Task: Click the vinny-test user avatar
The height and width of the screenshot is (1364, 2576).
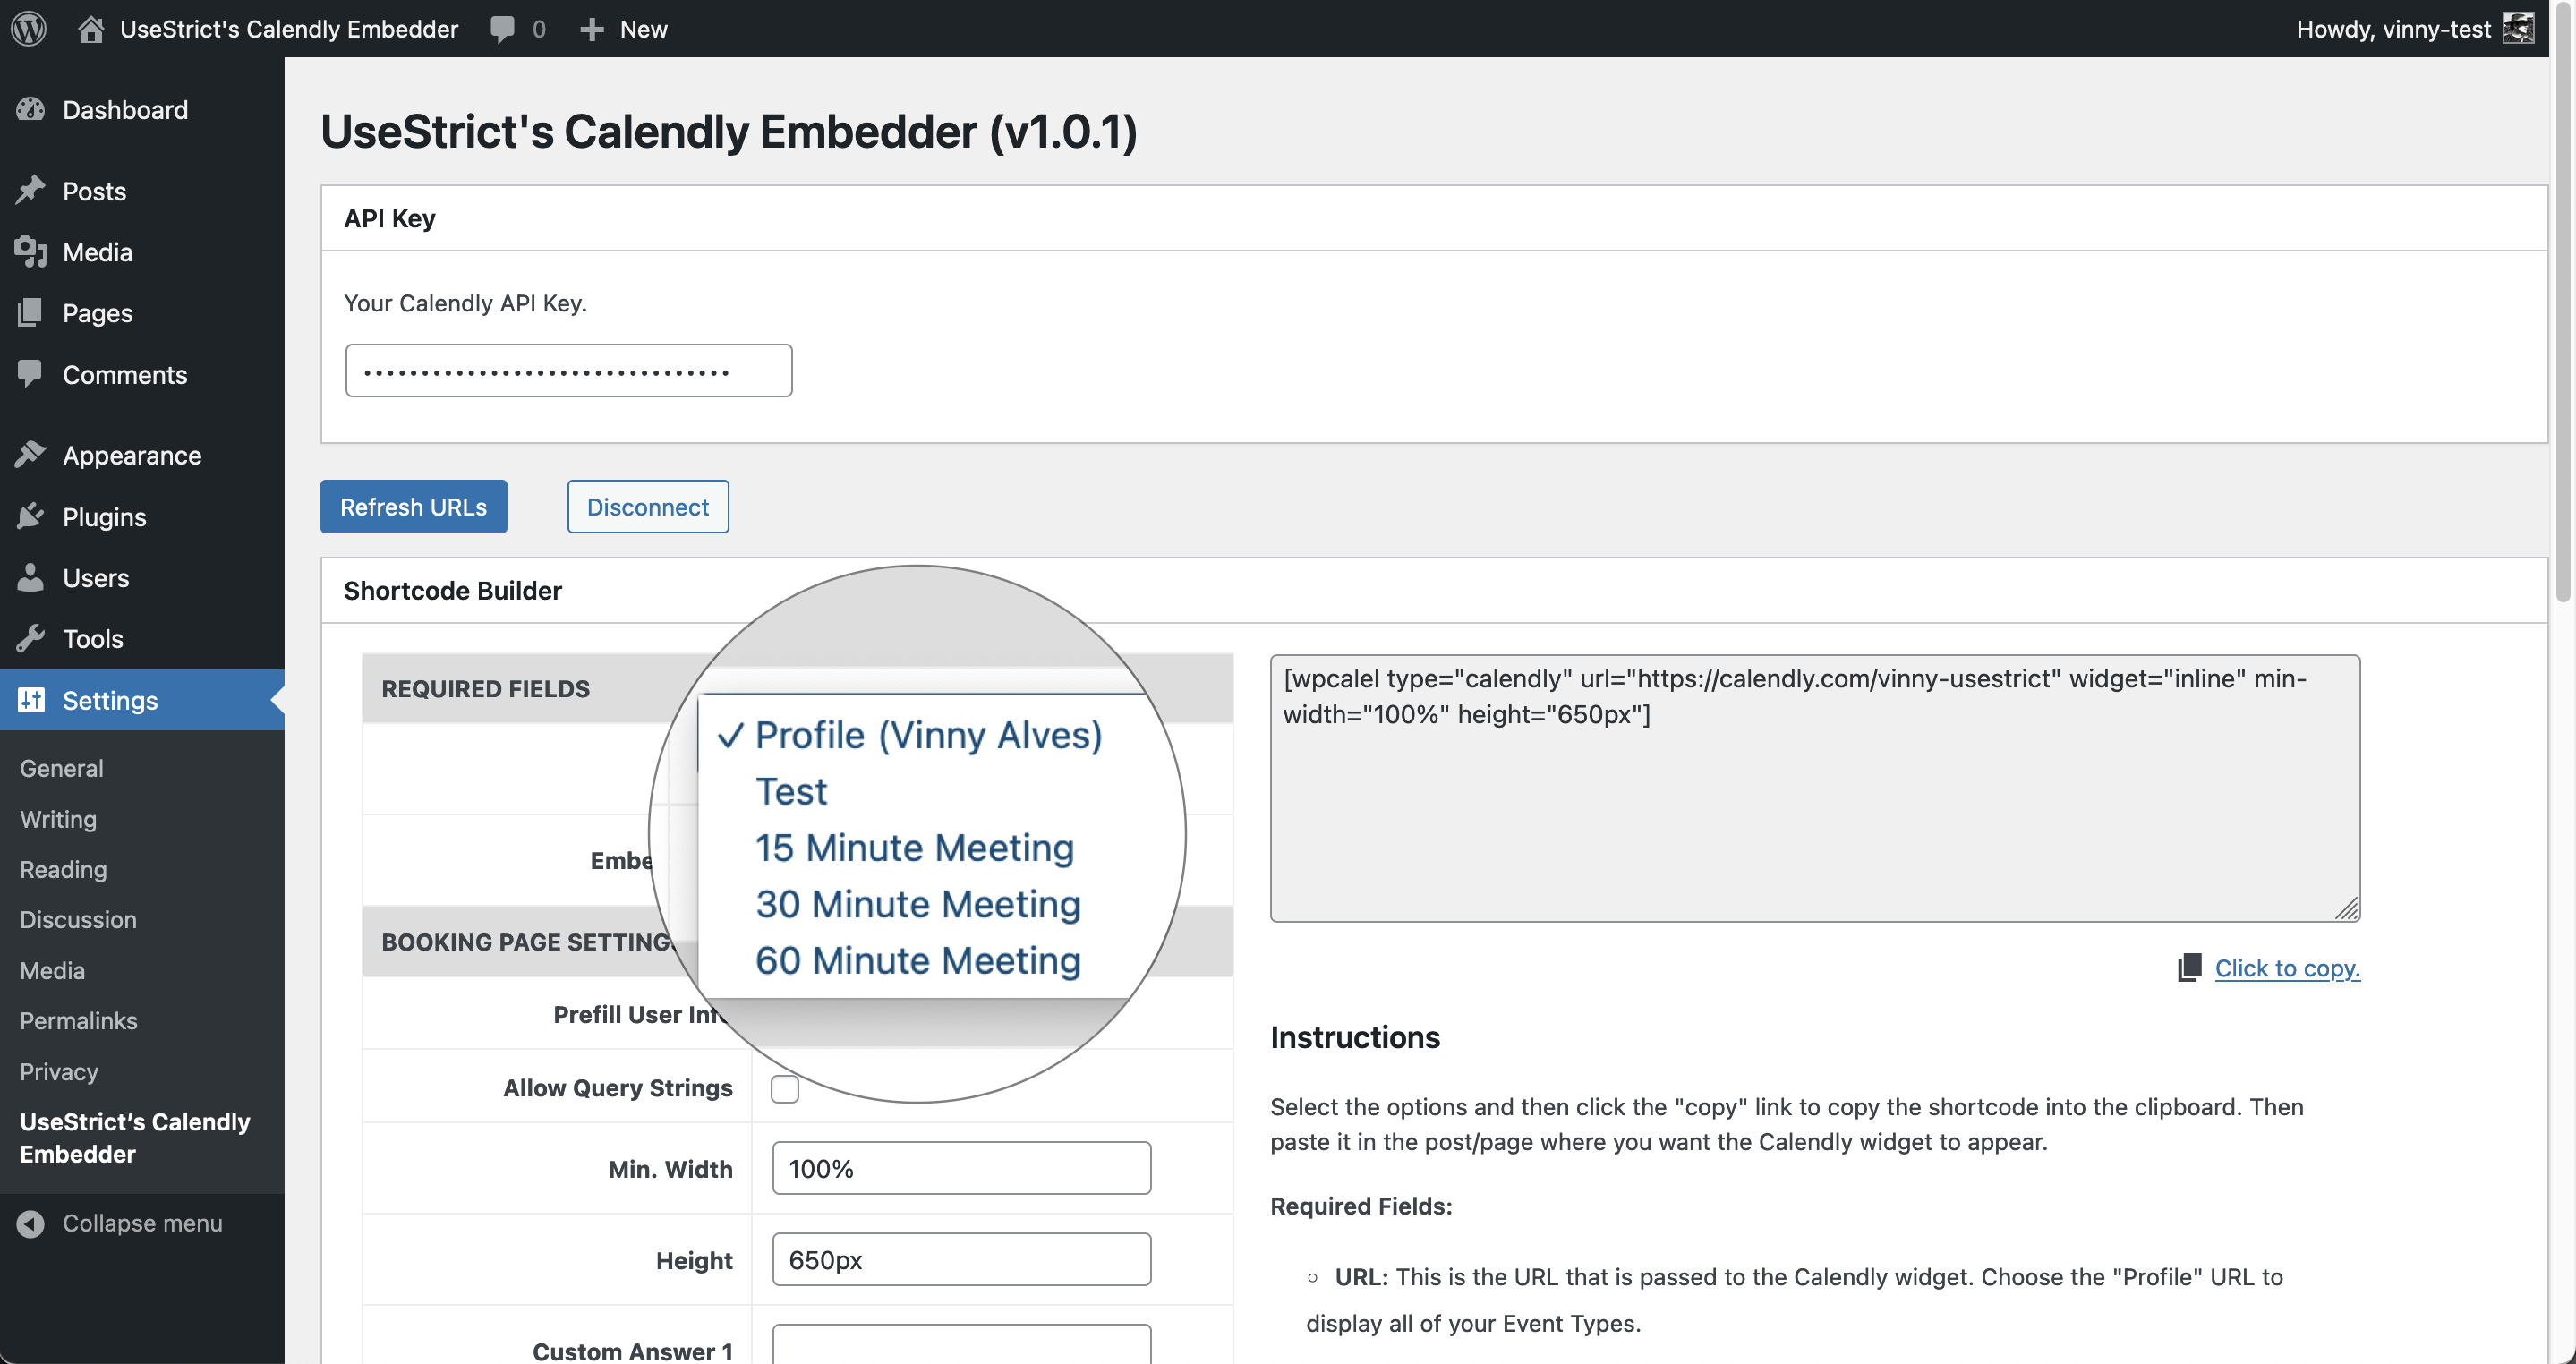Action: (x=2518, y=28)
